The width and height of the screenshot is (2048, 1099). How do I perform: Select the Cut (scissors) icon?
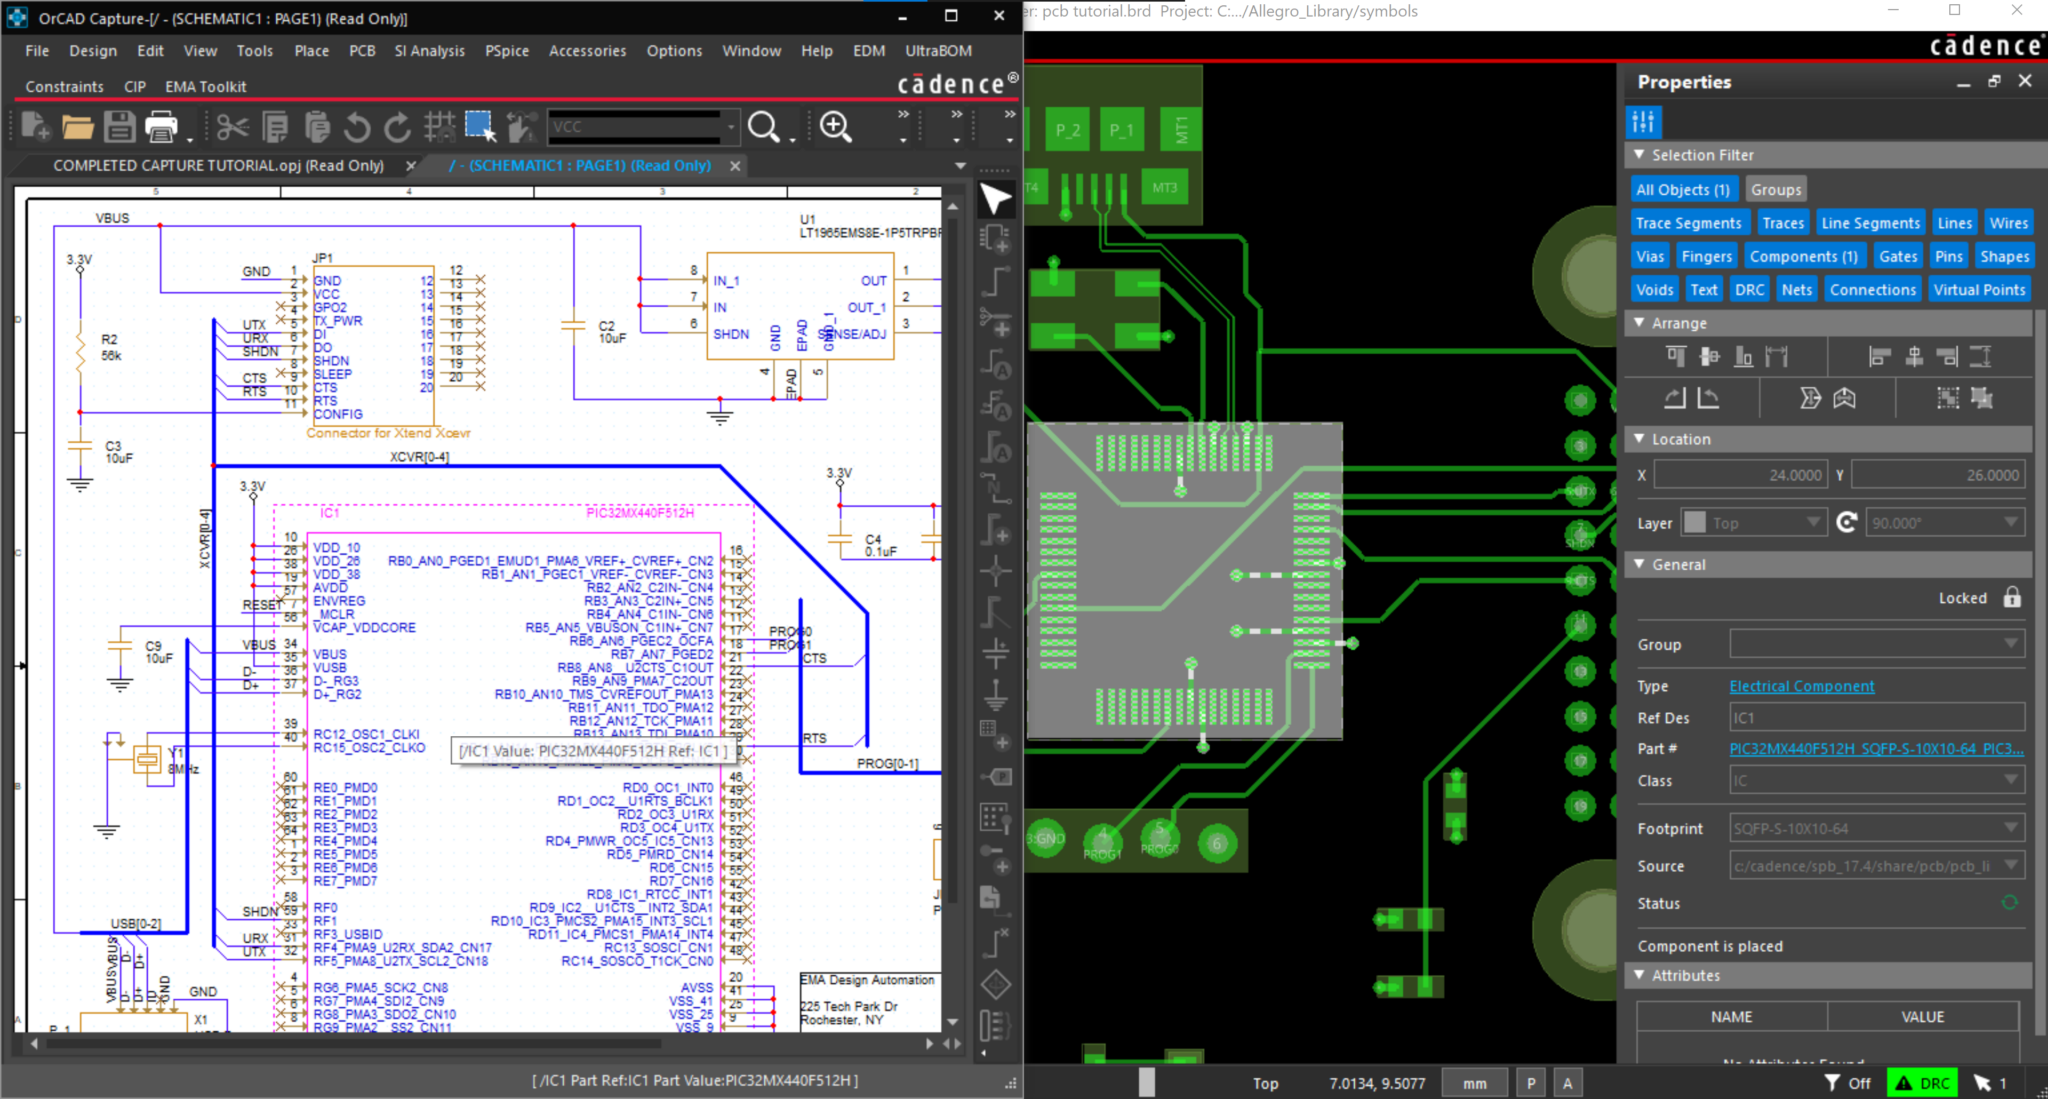(232, 127)
